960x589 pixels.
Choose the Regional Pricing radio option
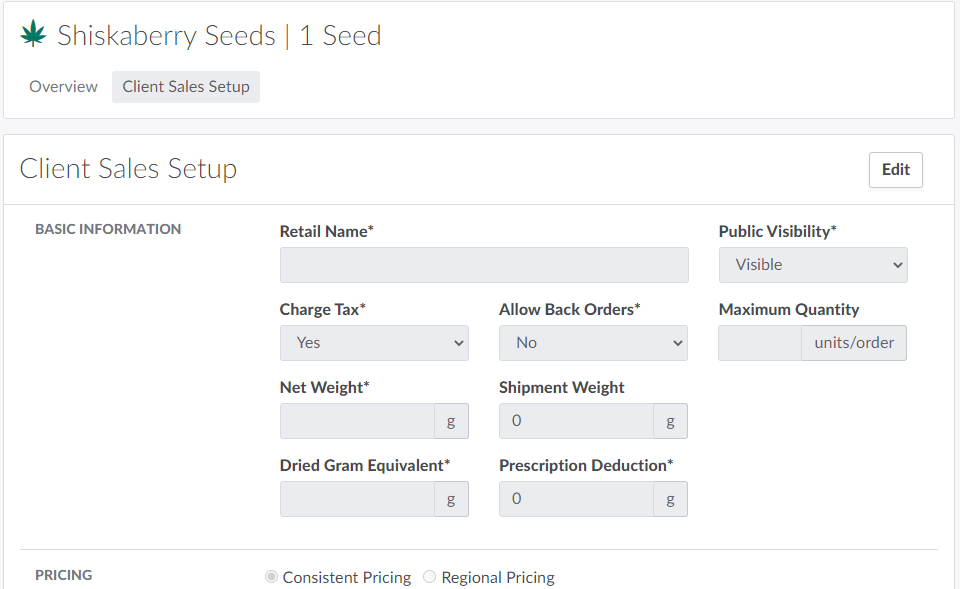pyautogui.click(x=430, y=577)
